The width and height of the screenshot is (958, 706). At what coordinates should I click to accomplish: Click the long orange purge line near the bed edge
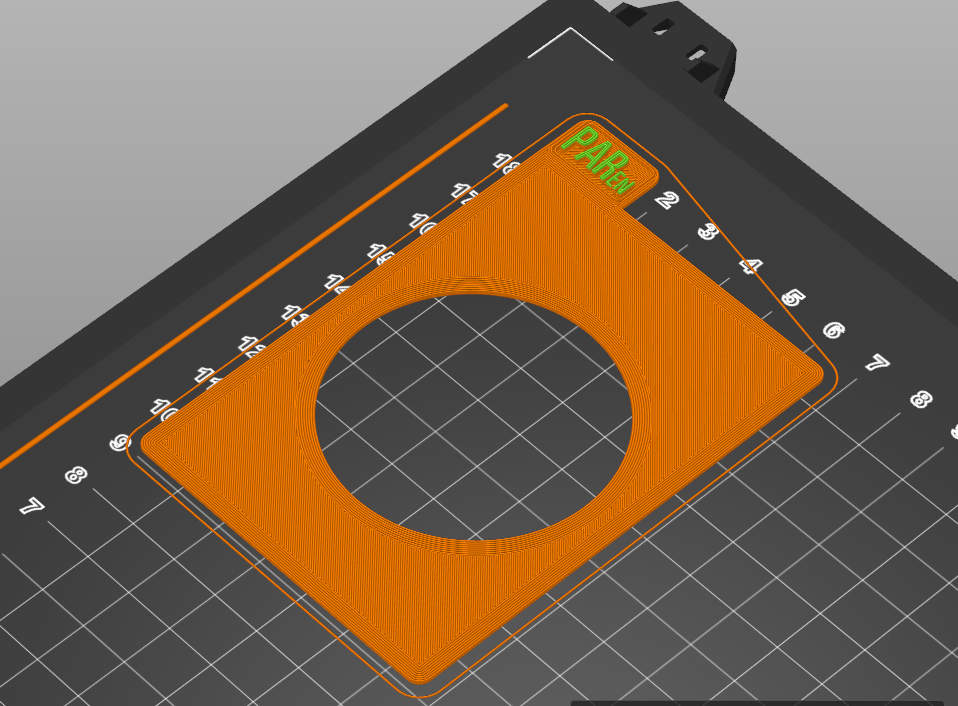254,286
